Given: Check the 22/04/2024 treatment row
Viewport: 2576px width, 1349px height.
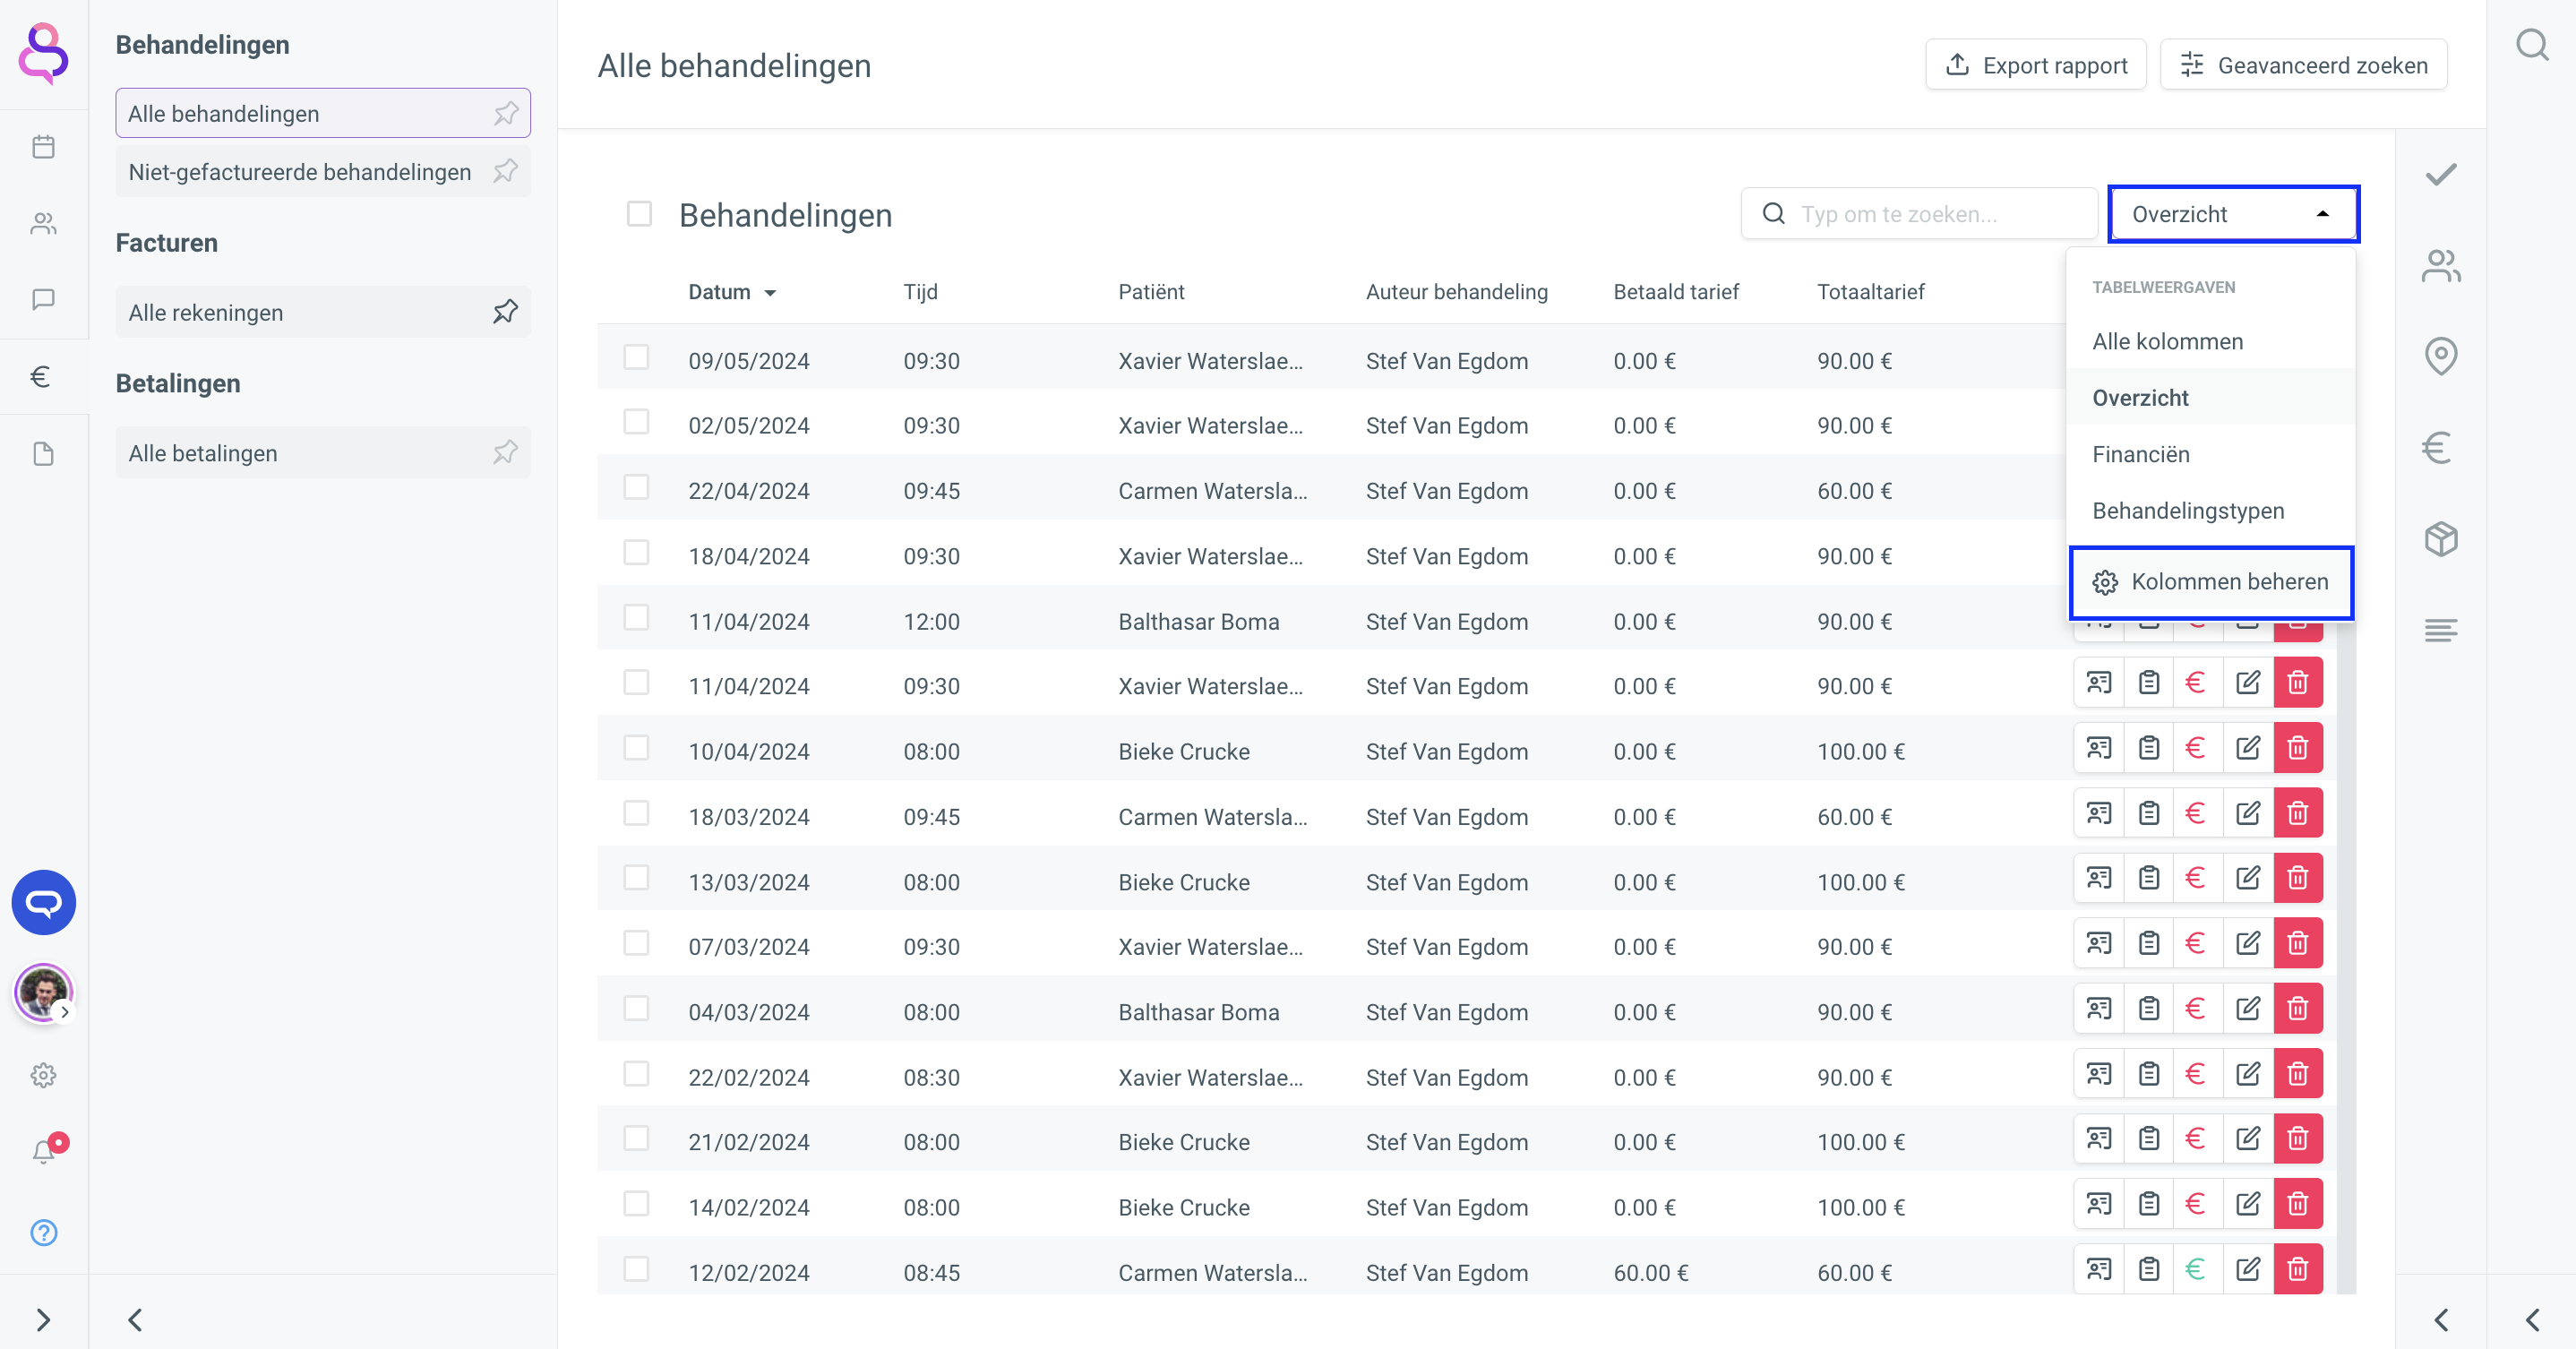Looking at the screenshot, I should (636, 487).
